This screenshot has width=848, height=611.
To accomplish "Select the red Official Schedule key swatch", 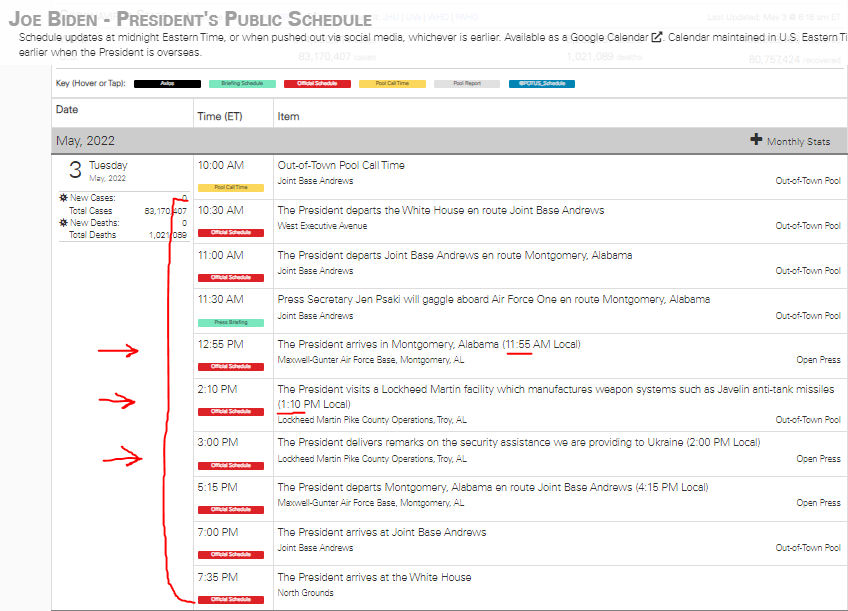I will pos(317,84).
